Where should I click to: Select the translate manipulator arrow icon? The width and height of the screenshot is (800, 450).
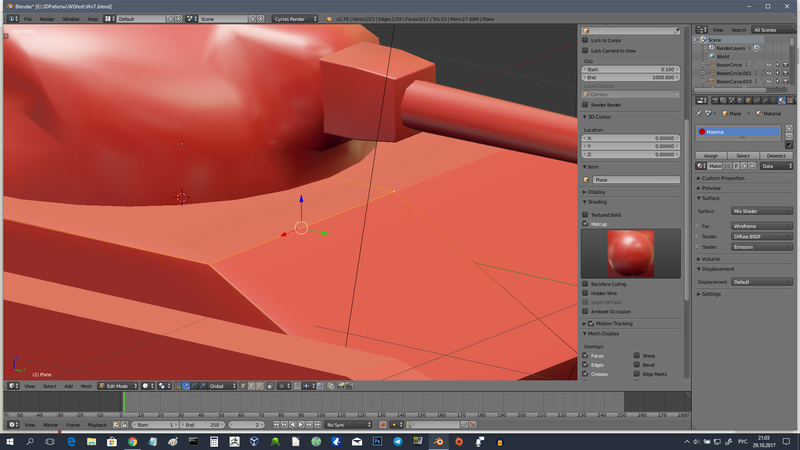click(186, 386)
